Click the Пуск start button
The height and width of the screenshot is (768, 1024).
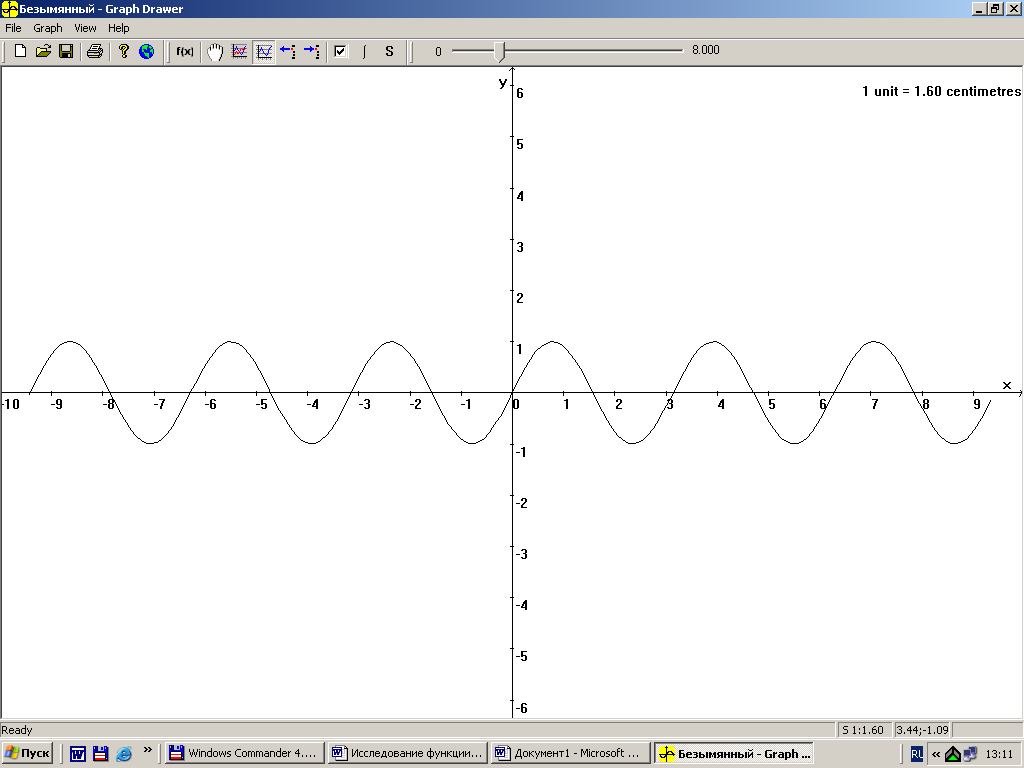click(x=28, y=753)
